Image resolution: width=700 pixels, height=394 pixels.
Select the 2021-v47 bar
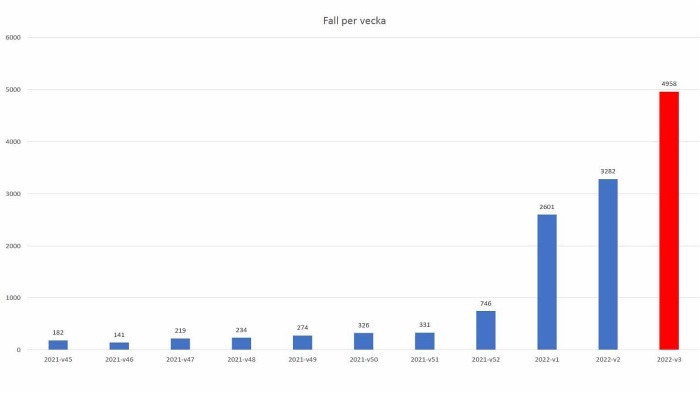[180, 344]
